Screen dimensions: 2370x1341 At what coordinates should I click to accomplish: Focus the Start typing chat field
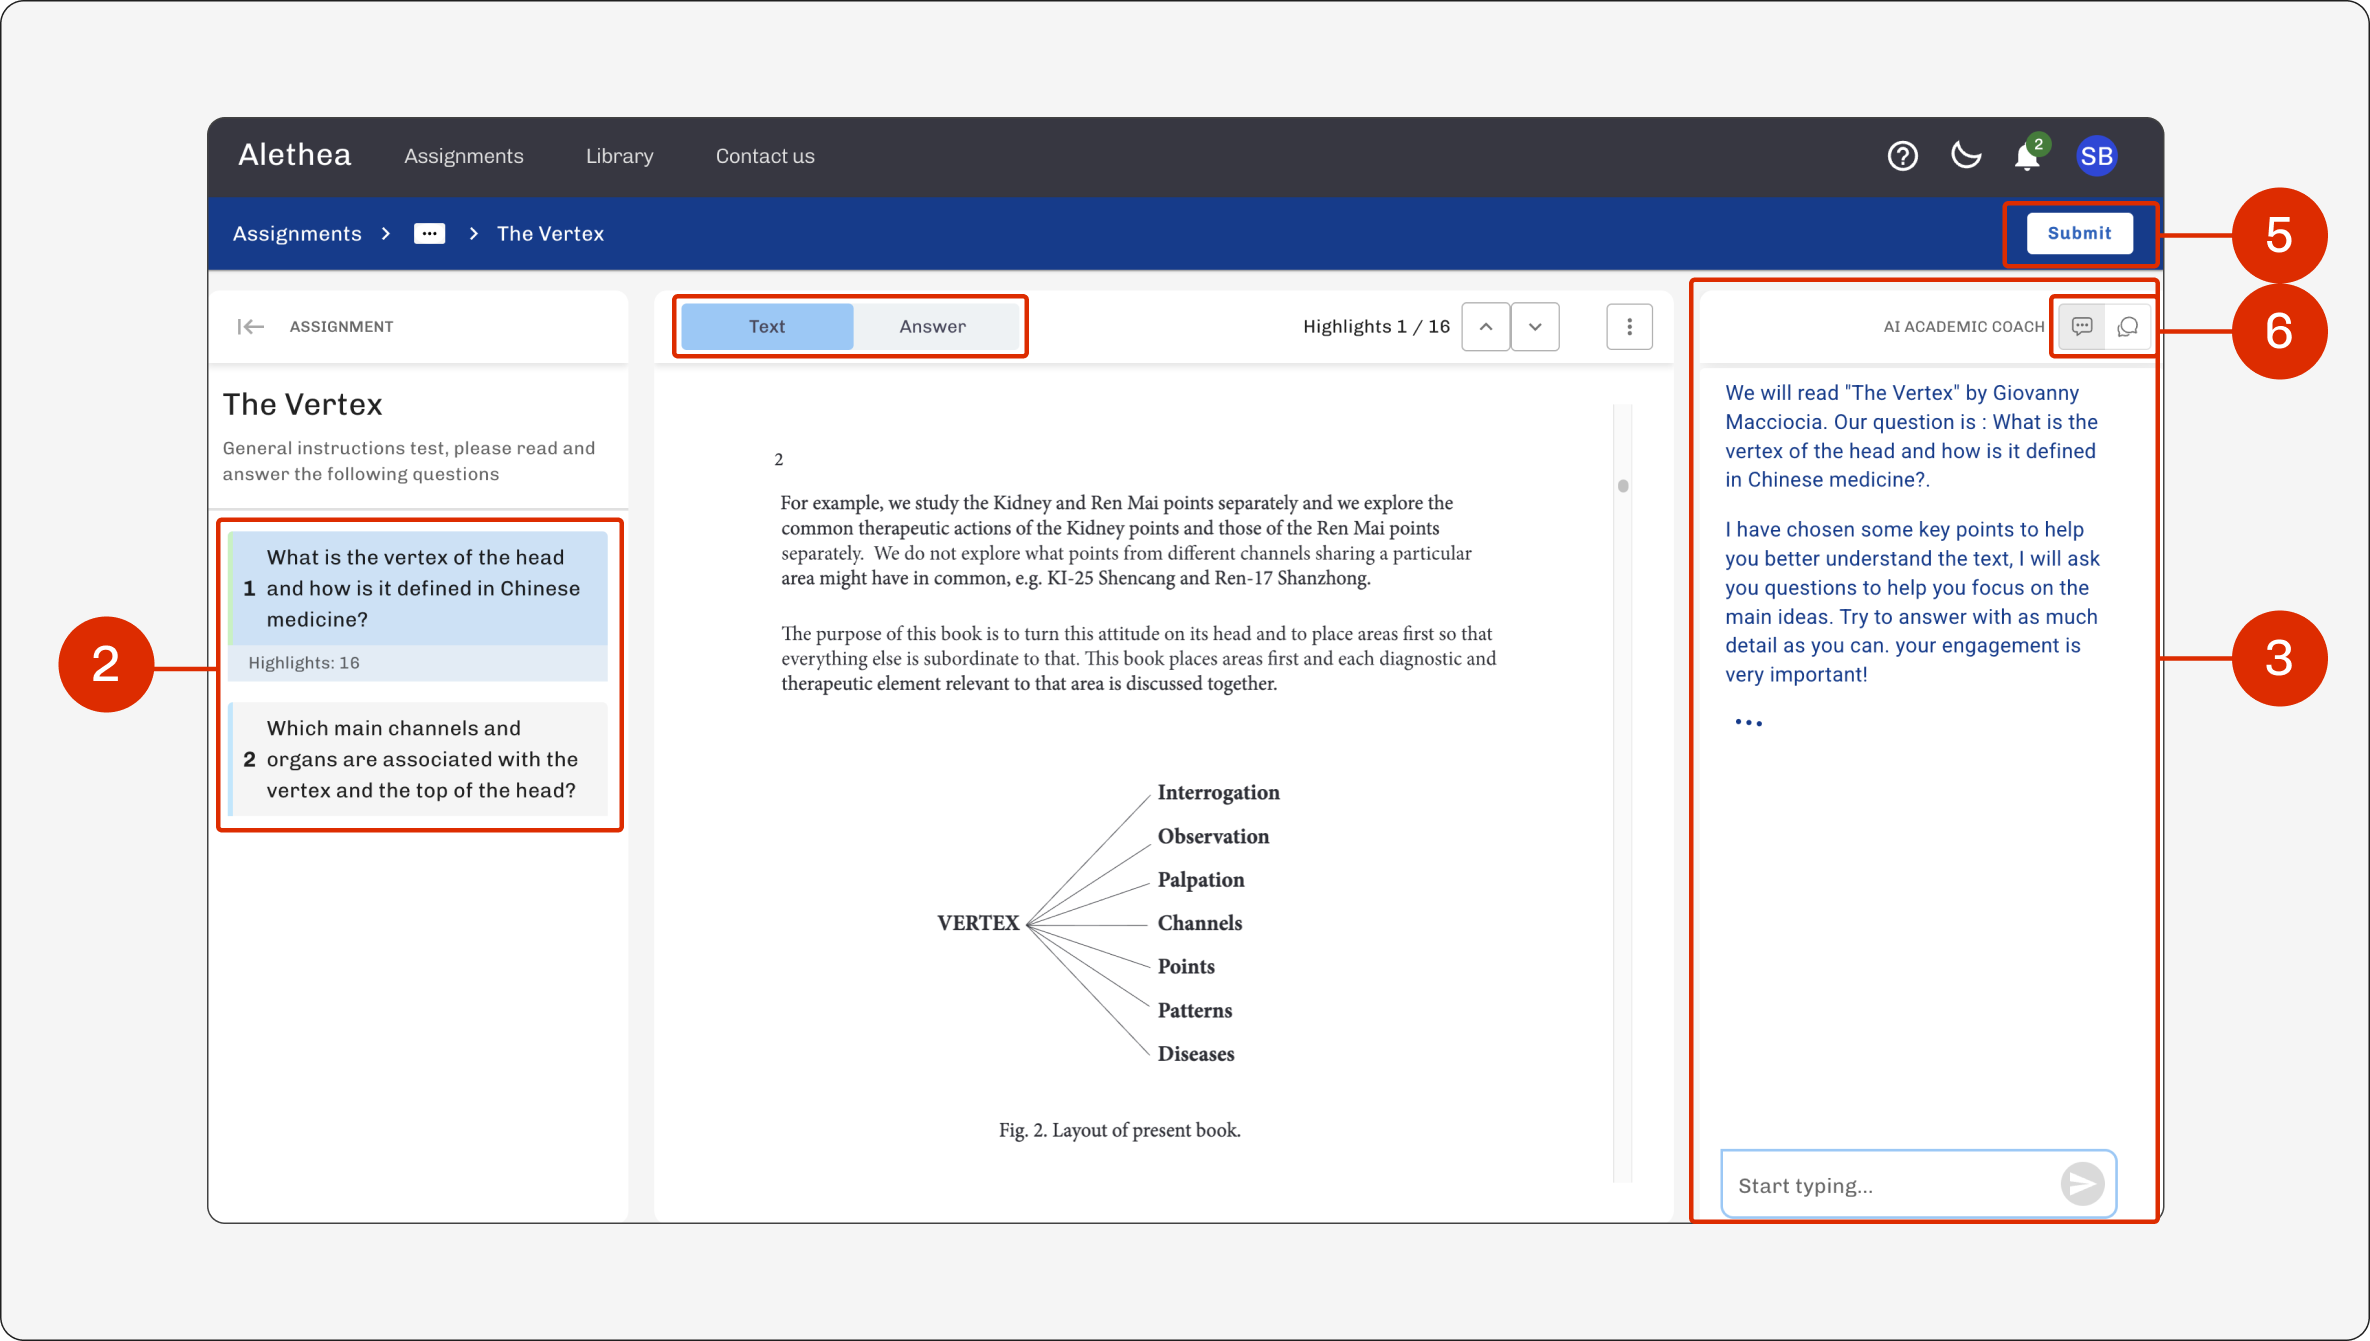(1892, 1185)
